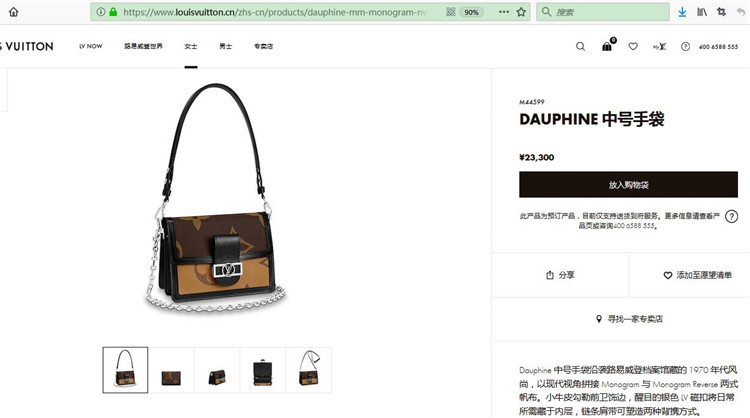750x418 pixels.
Task: Click 寻找一家专卖店 store finder link
Action: point(629,319)
